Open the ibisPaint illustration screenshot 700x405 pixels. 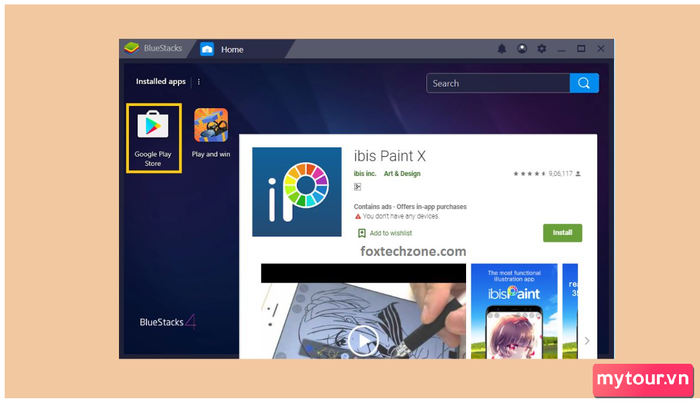514,311
